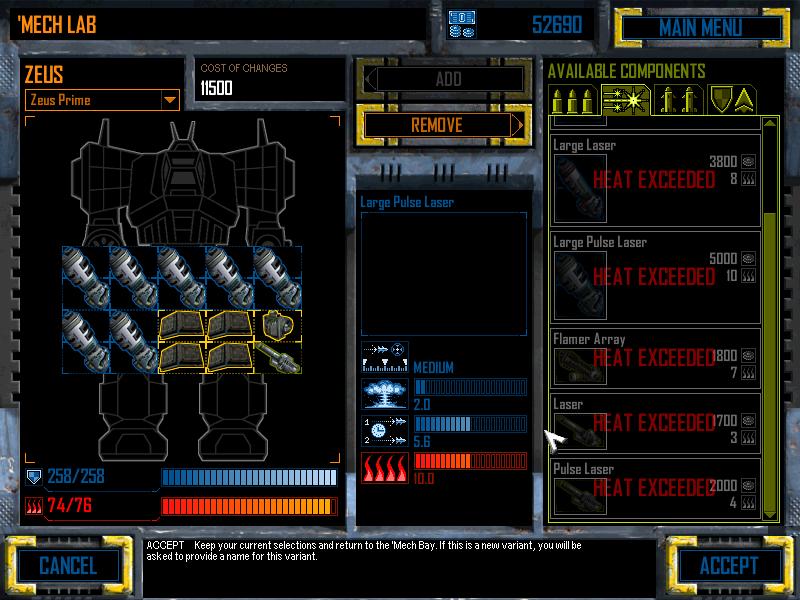Select the Large Laser component thumbnail
The image size is (800, 600).
(x=580, y=188)
